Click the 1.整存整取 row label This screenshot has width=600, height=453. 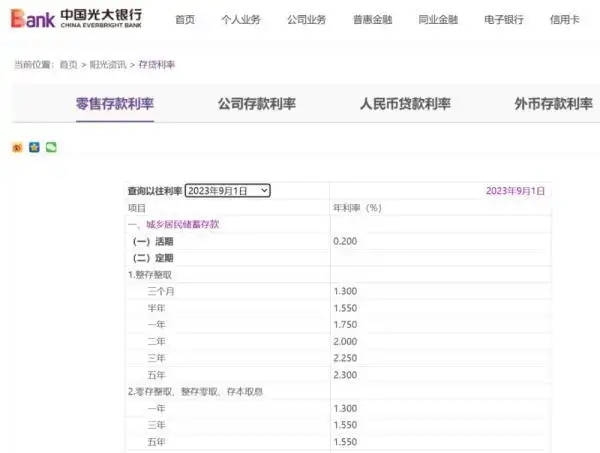[150, 275]
